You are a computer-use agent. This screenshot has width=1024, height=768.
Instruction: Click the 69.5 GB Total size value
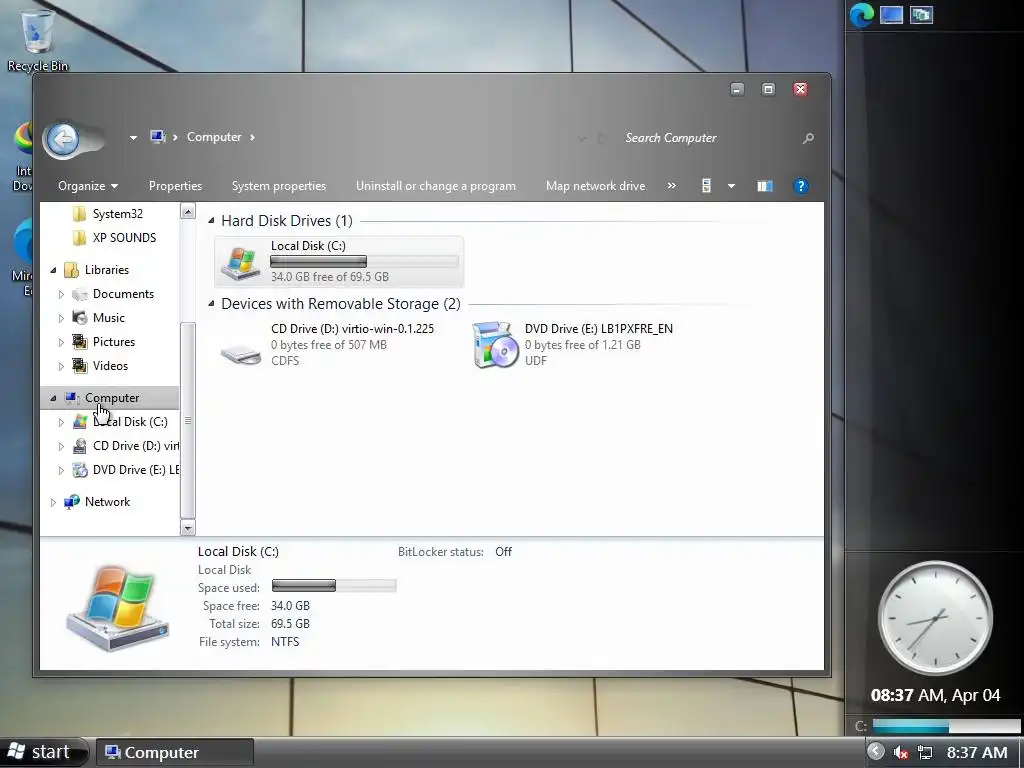290,624
